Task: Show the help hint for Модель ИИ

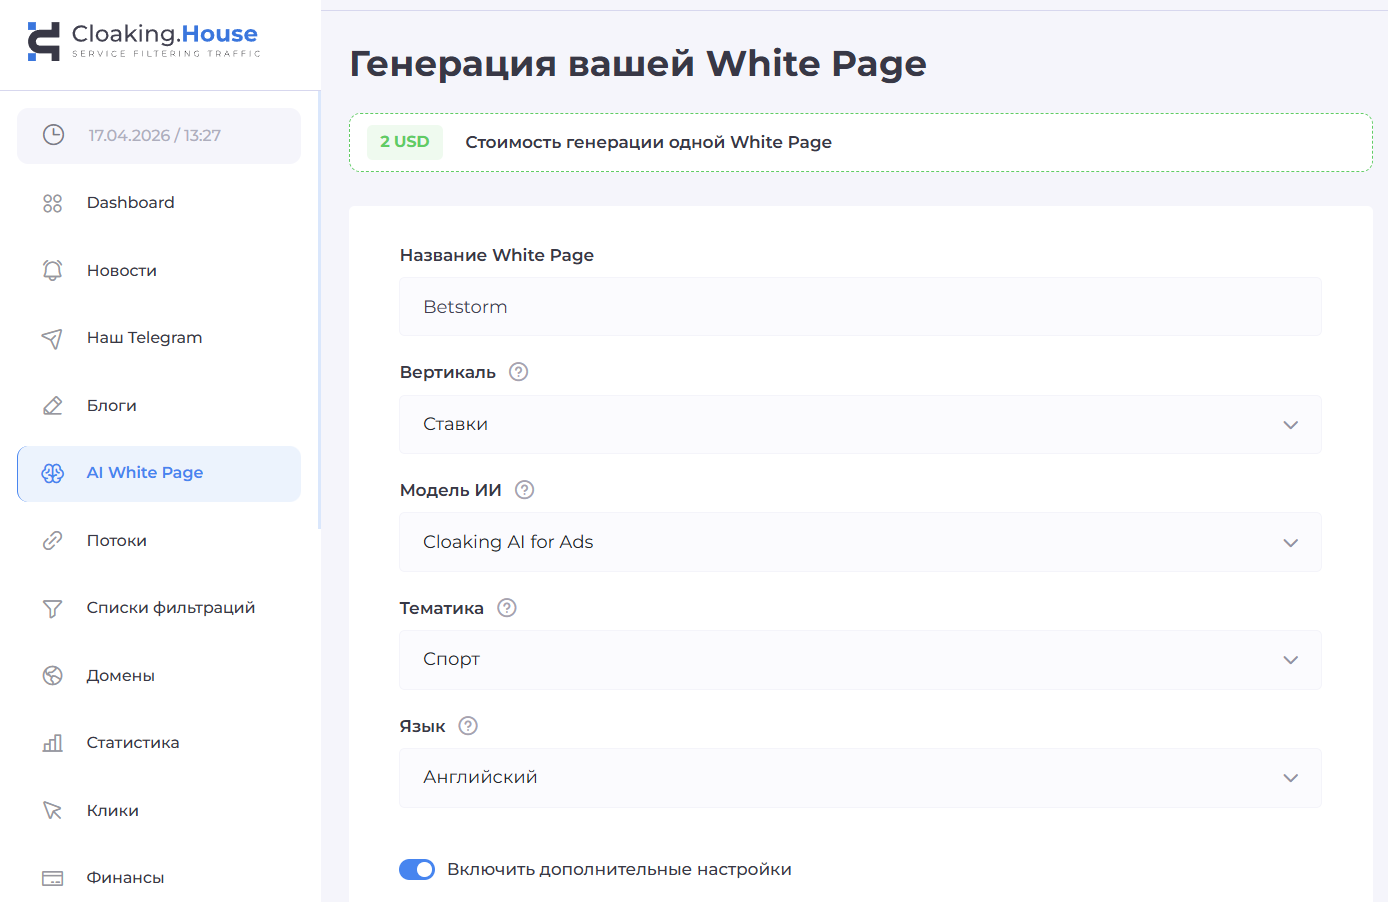Action: tap(524, 490)
